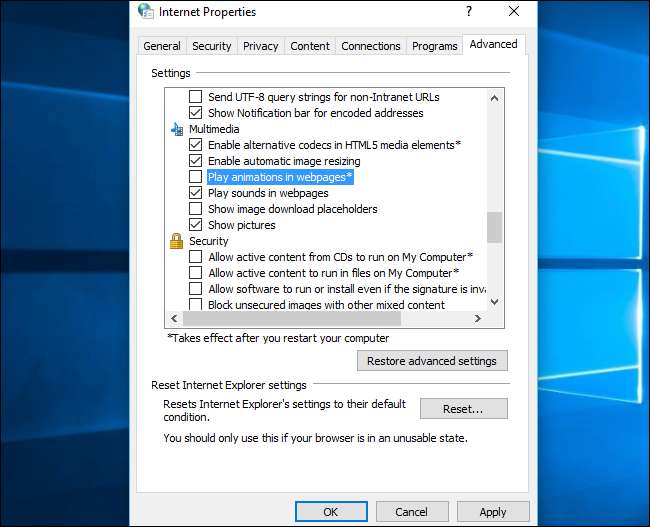Click the Security padlock icon
The height and width of the screenshot is (527, 650).
click(177, 241)
